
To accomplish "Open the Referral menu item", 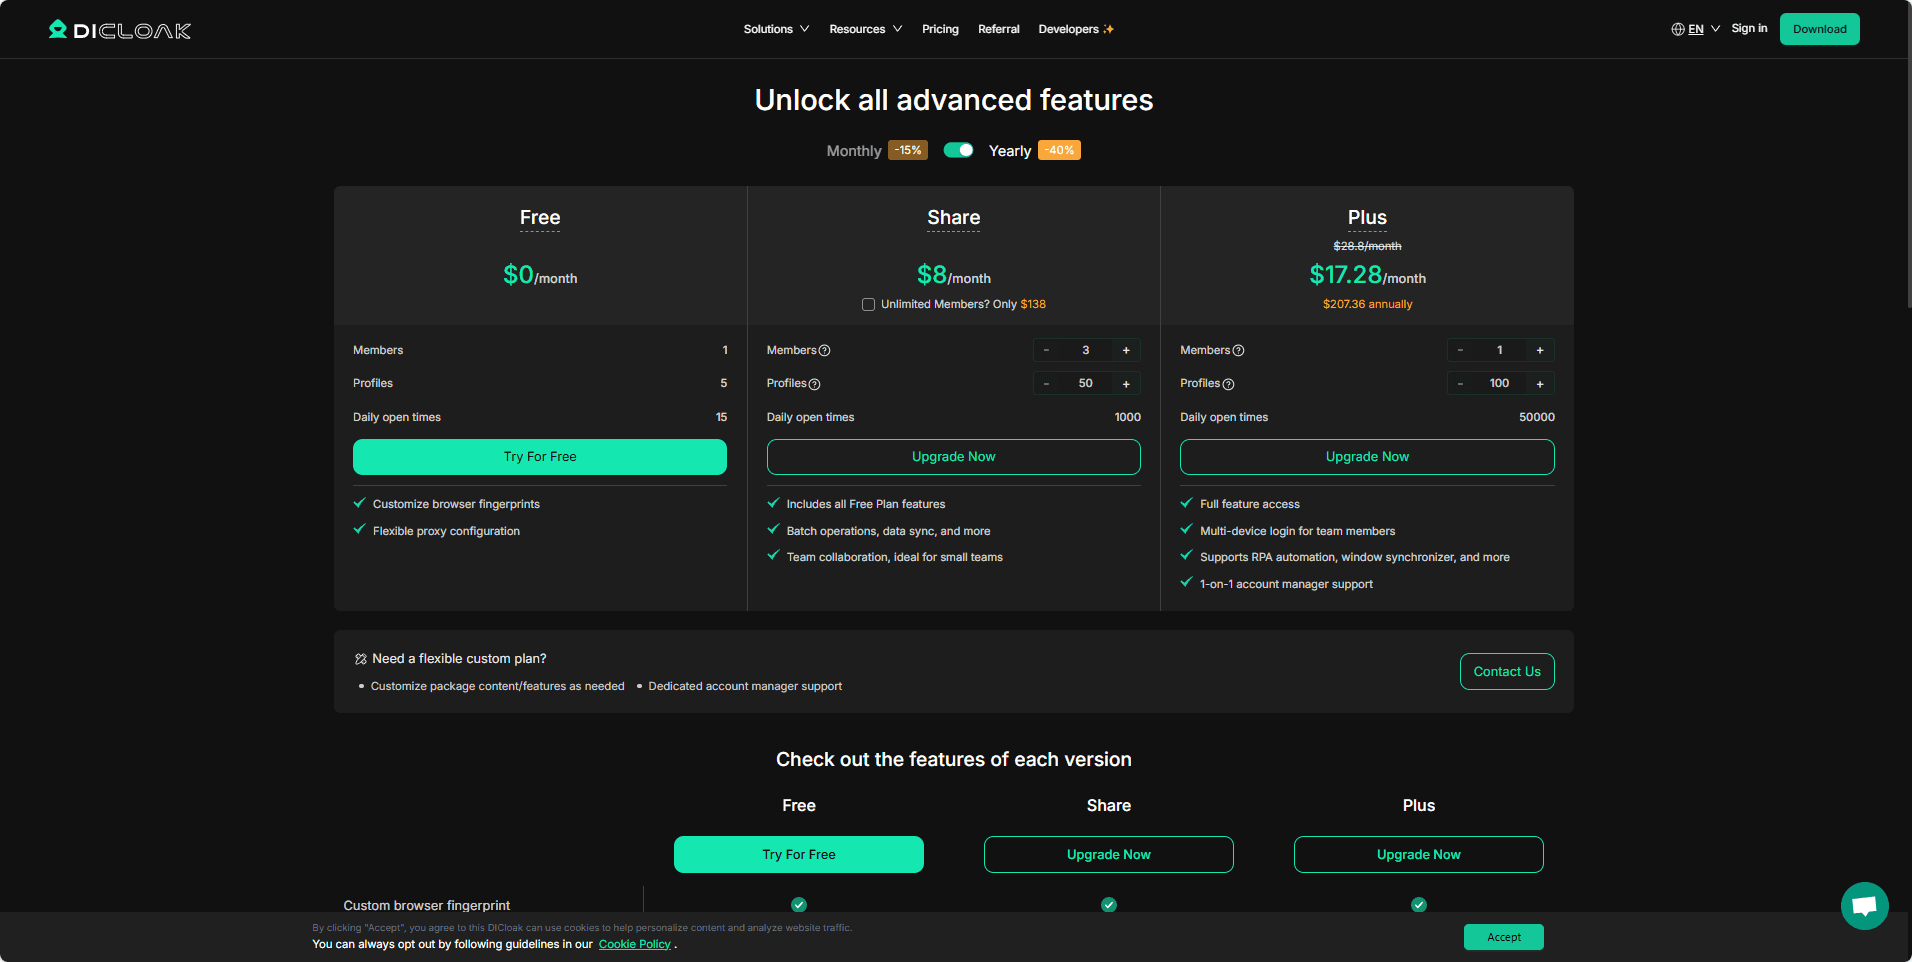I will pyautogui.click(x=998, y=29).
